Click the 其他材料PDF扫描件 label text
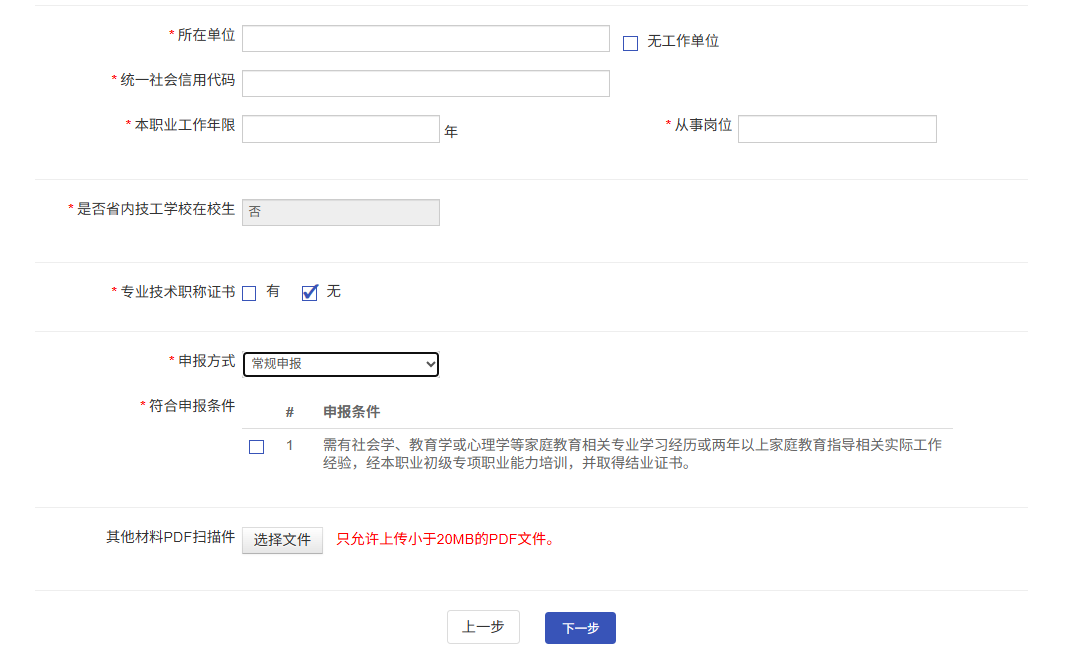The image size is (1067, 653). point(170,537)
